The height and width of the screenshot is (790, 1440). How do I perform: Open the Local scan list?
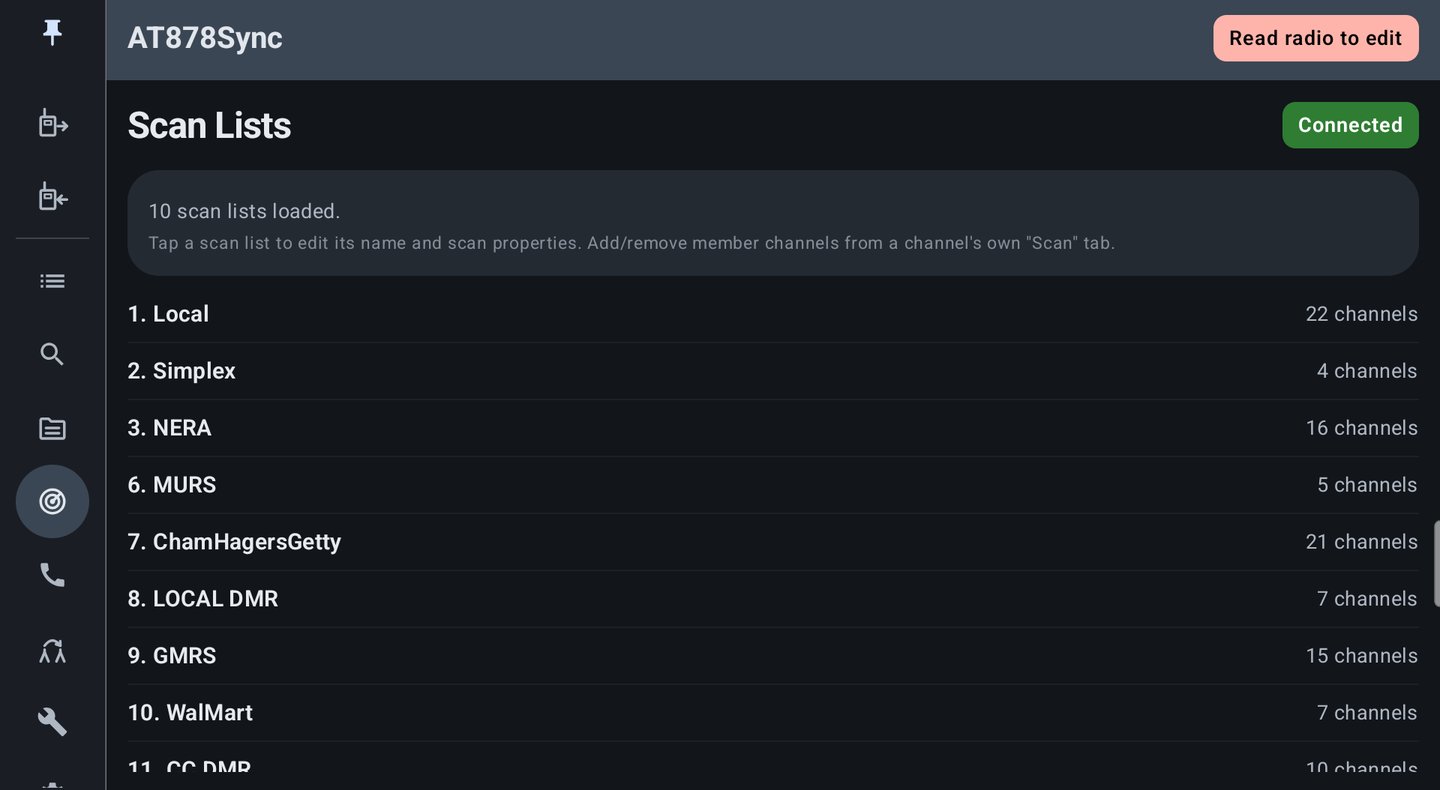773,314
